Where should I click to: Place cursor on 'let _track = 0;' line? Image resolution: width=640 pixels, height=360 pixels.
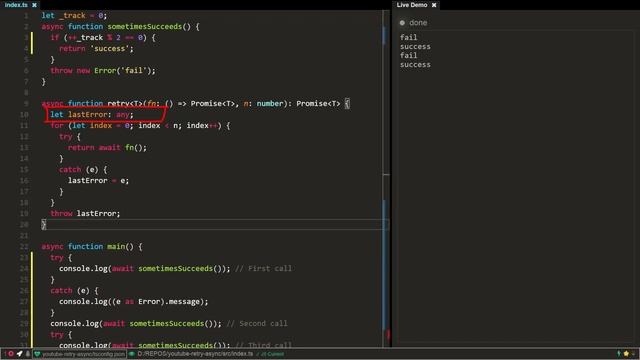pyautogui.click(x=74, y=16)
